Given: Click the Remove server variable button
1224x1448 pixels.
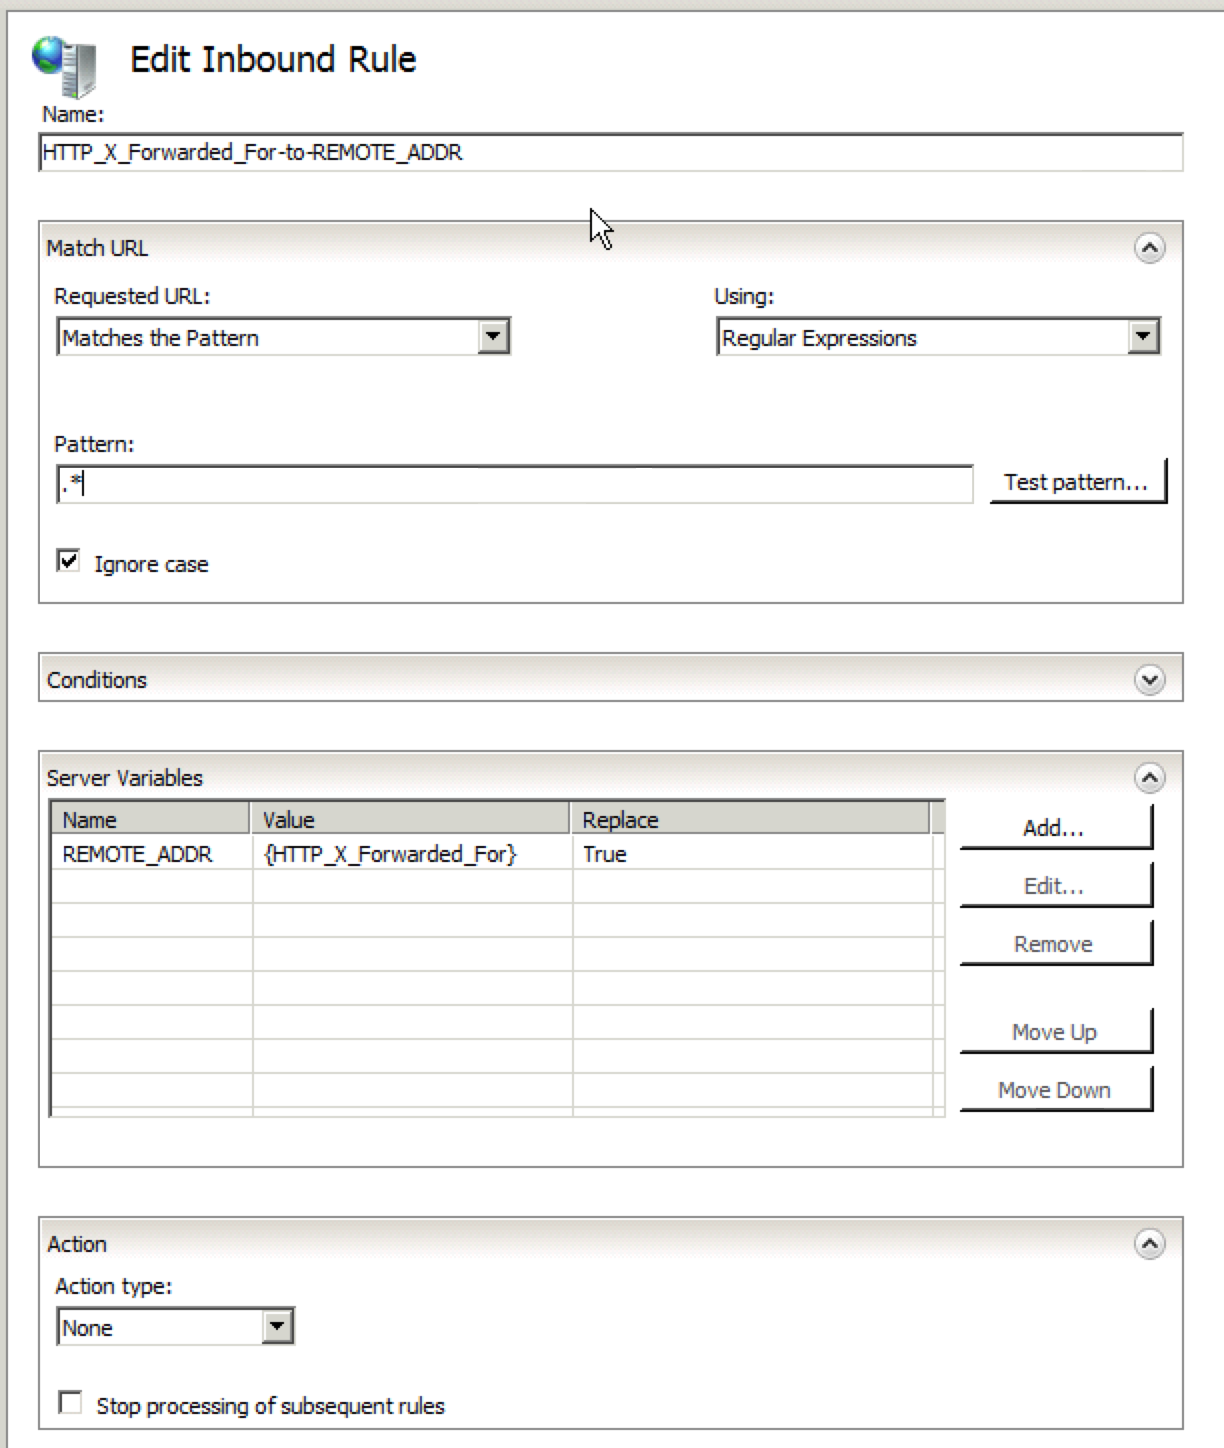Looking at the screenshot, I should (1056, 944).
